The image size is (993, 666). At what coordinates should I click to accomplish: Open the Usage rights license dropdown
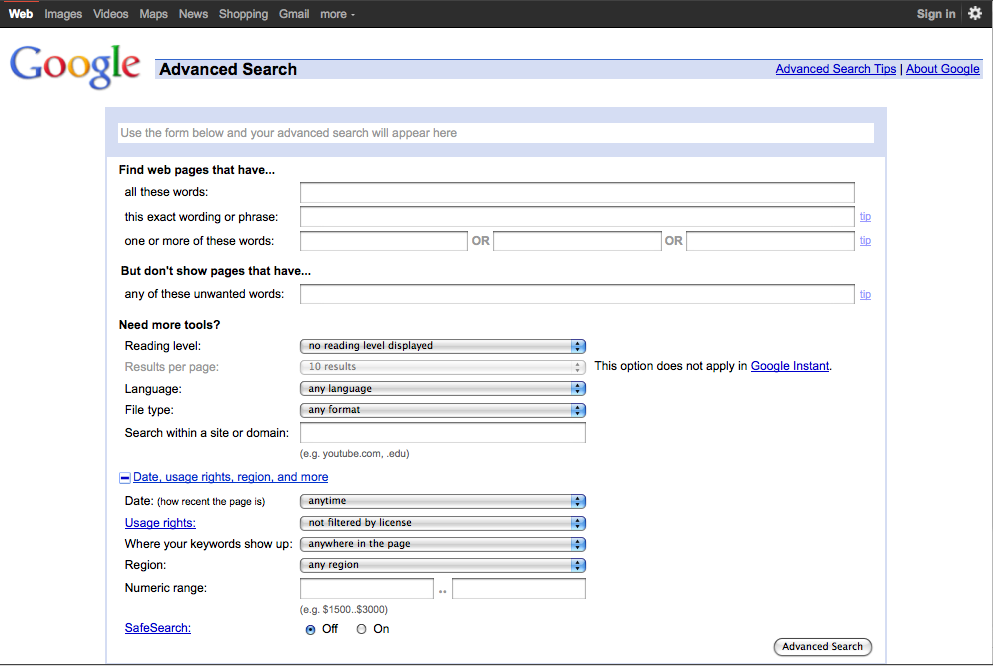(x=443, y=523)
